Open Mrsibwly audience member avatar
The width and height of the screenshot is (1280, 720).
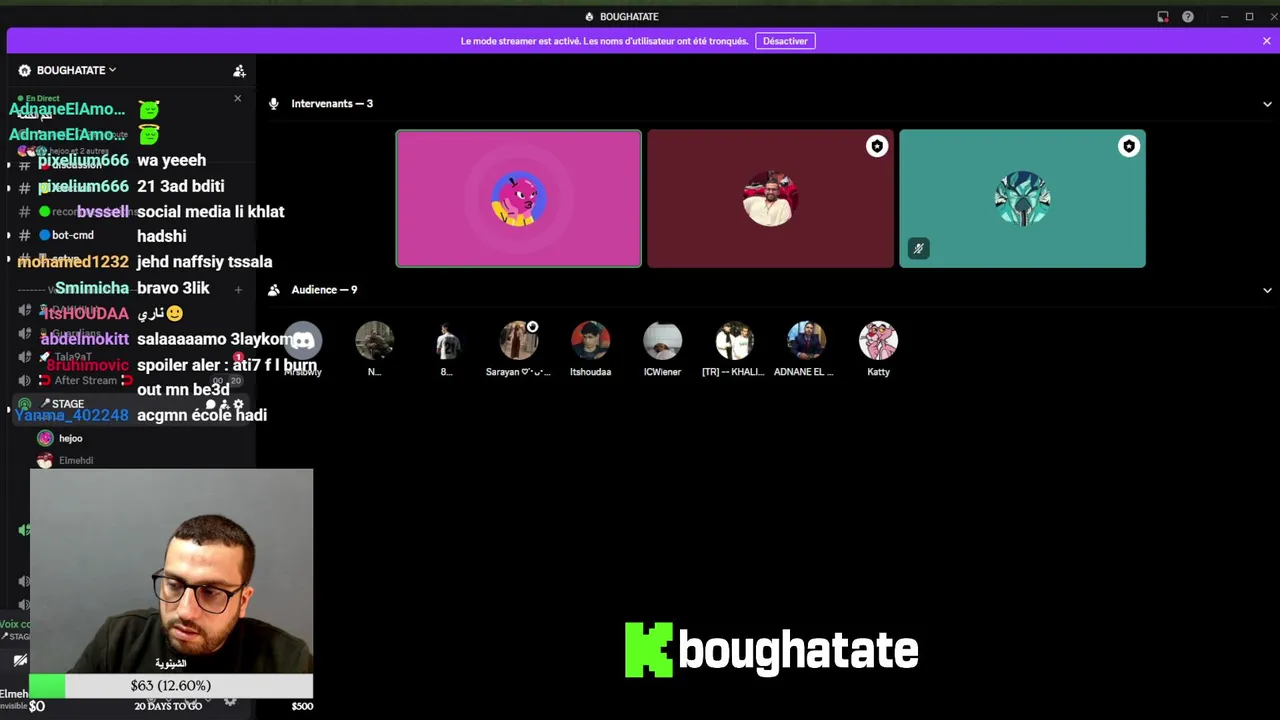coord(303,342)
